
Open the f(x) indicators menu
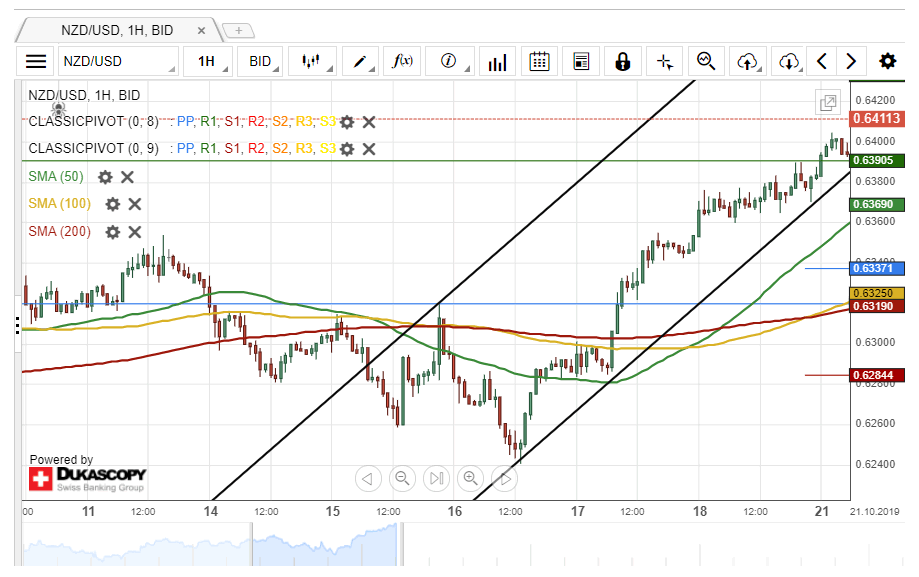click(x=403, y=61)
